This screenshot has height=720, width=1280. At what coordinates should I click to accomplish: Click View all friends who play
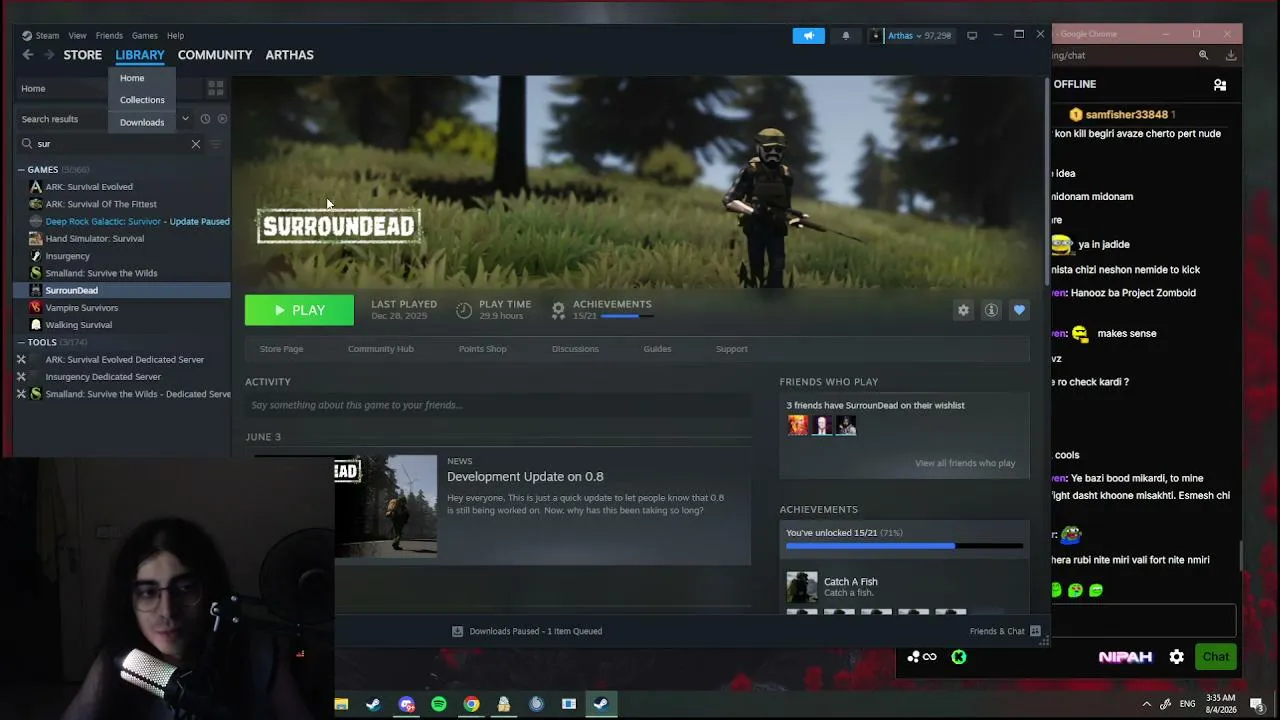pos(965,463)
